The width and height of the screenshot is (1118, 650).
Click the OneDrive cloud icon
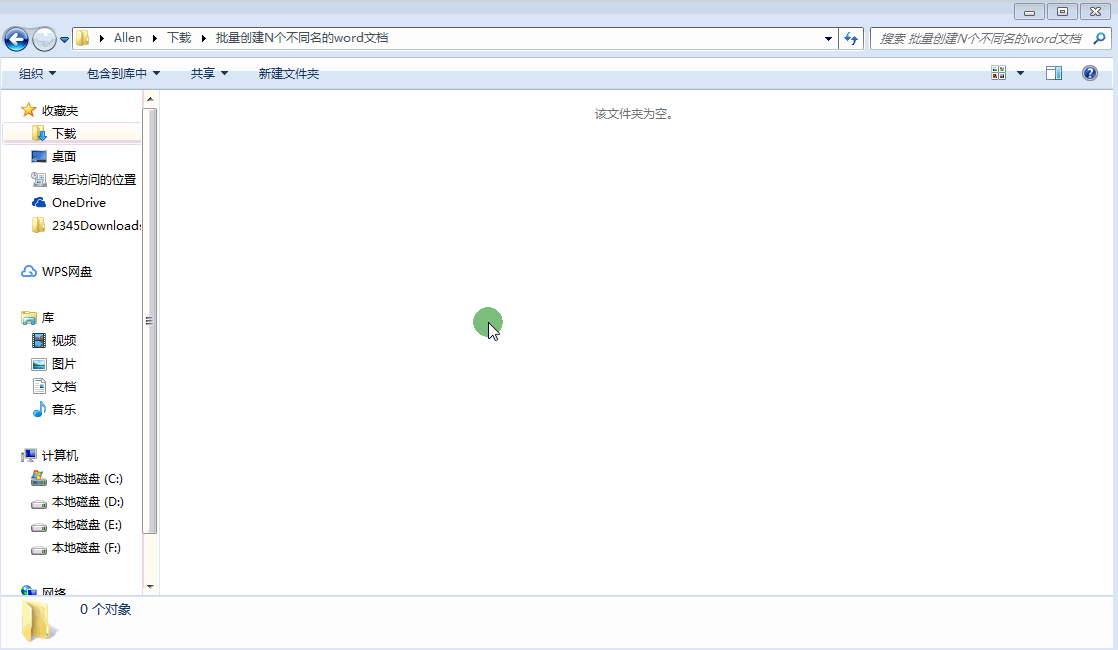(39, 202)
